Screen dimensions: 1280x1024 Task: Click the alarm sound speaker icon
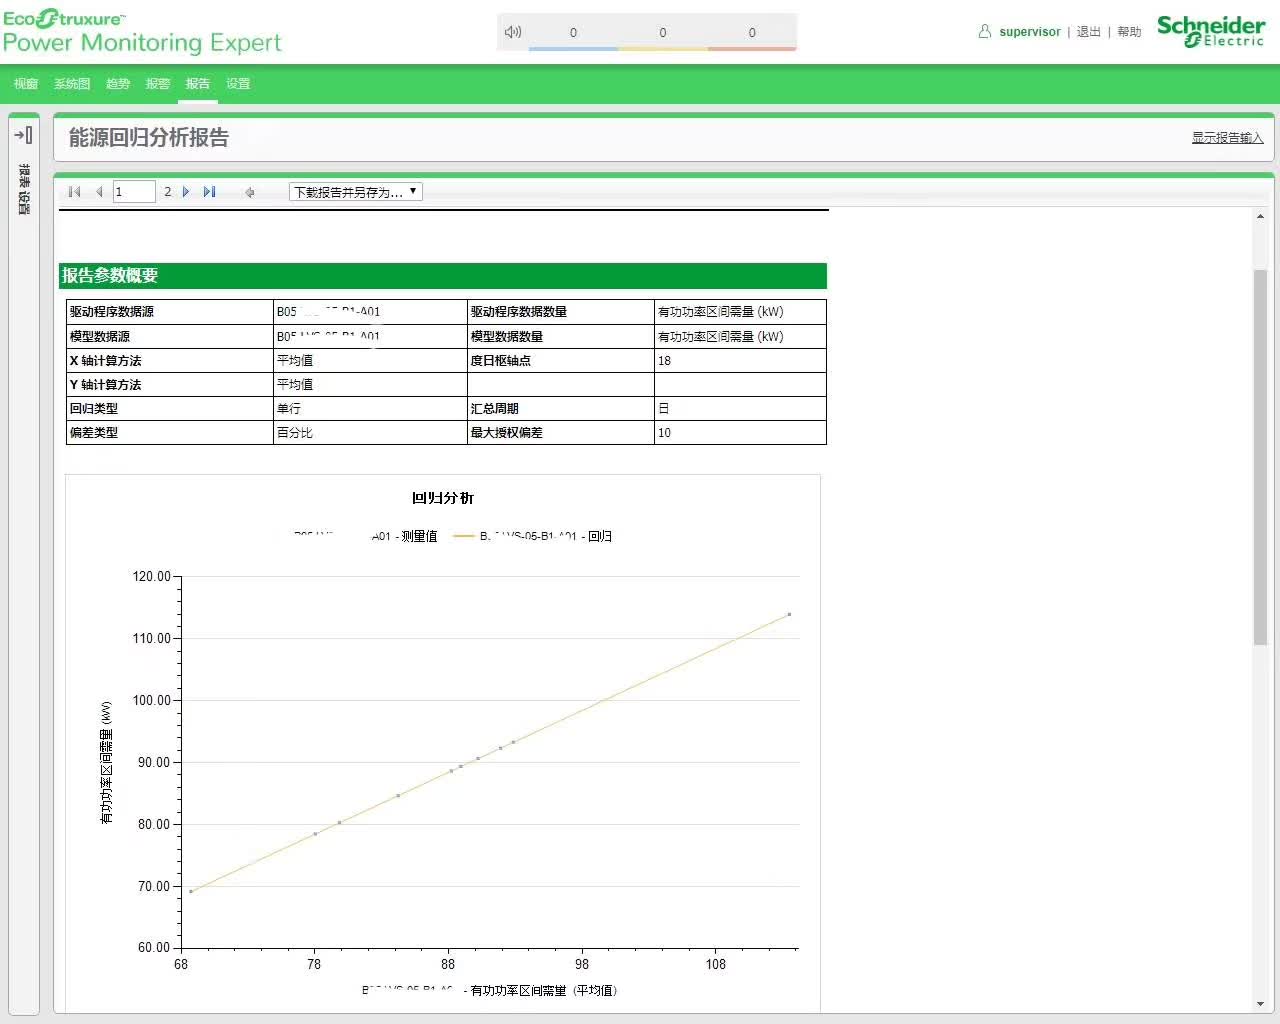(513, 32)
